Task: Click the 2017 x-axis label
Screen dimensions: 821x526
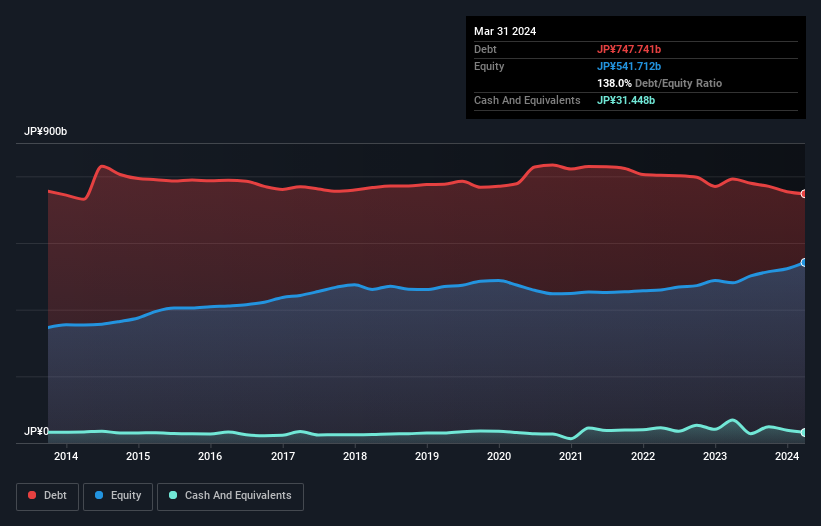Action: coord(283,456)
